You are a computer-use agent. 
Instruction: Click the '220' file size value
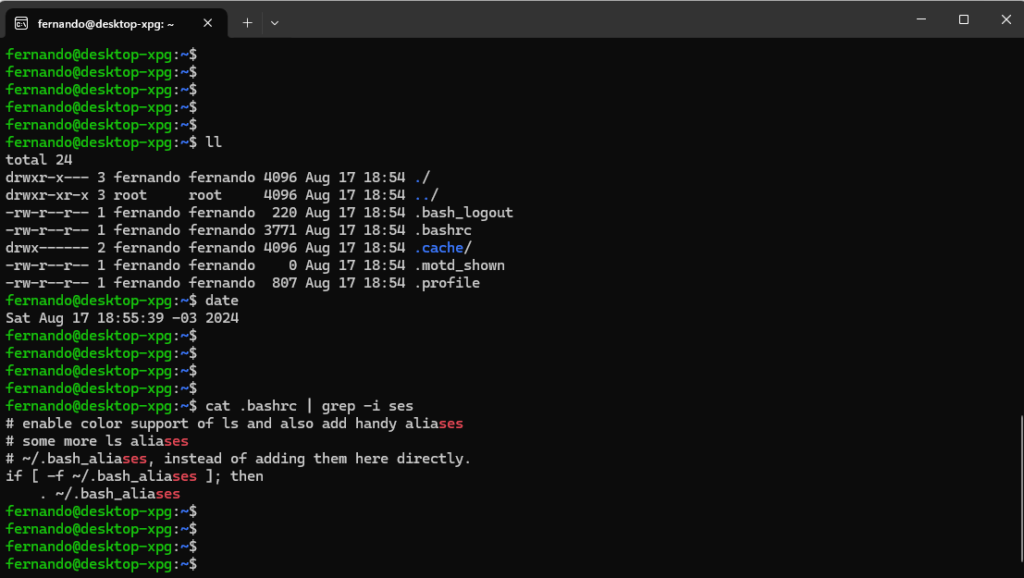tap(284, 213)
